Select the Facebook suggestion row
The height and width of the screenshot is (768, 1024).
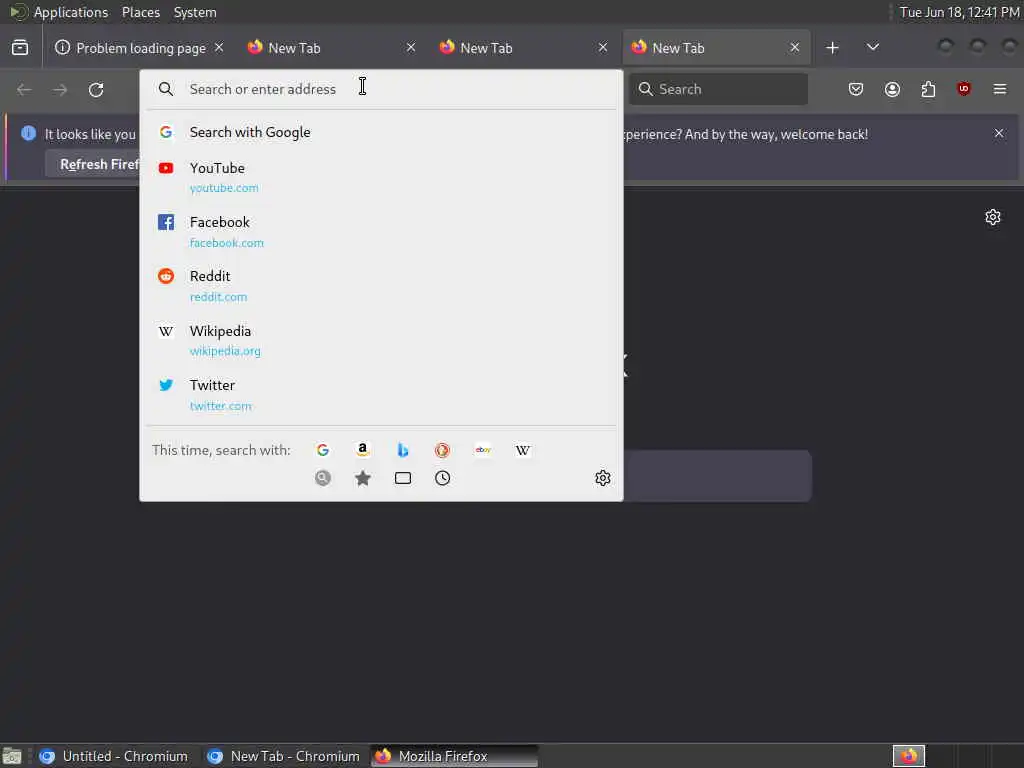[x=381, y=231]
